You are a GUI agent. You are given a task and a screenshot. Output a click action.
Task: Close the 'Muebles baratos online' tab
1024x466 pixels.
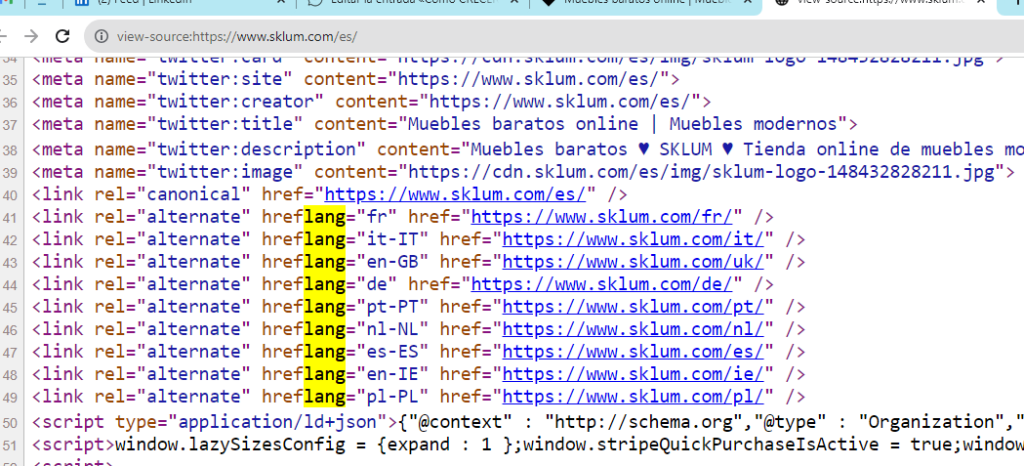click(x=748, y=4)
